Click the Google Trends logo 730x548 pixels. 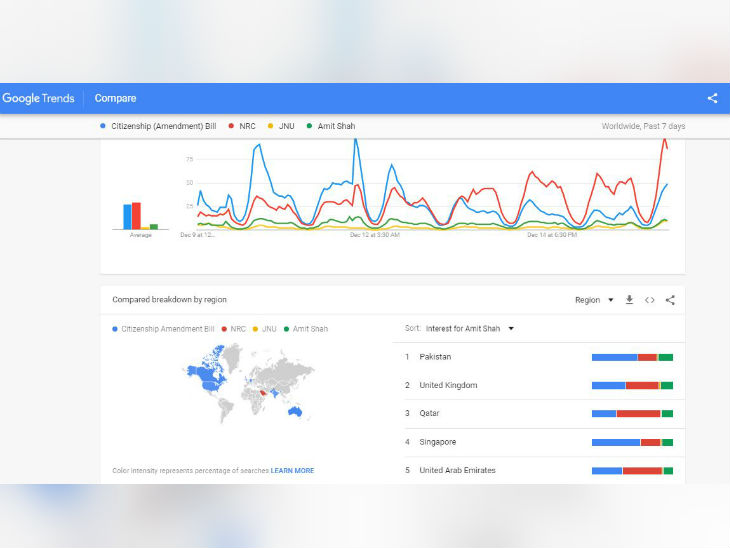pos(38,98)
